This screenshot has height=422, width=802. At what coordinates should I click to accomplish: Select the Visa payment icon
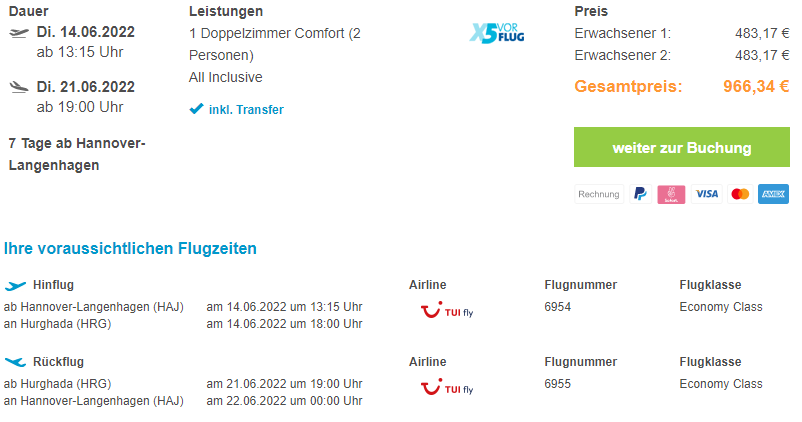[707, 194]
